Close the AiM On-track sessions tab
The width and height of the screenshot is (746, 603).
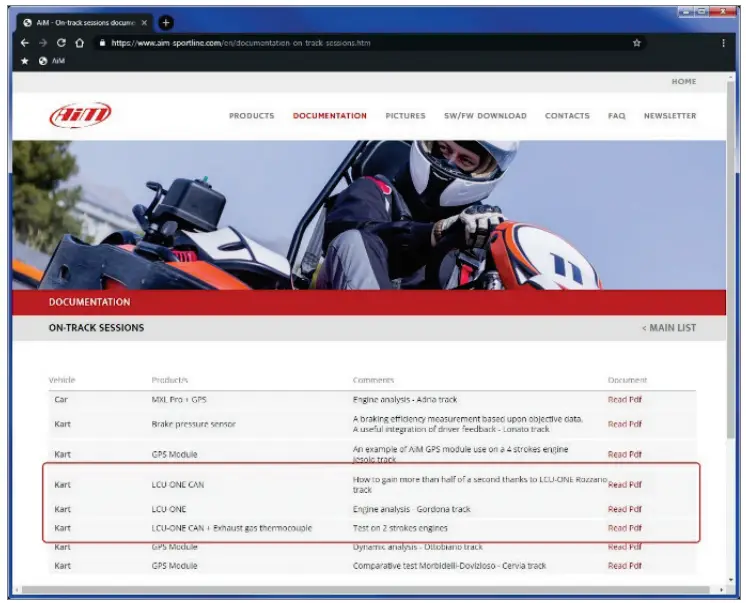coord(144,22)
